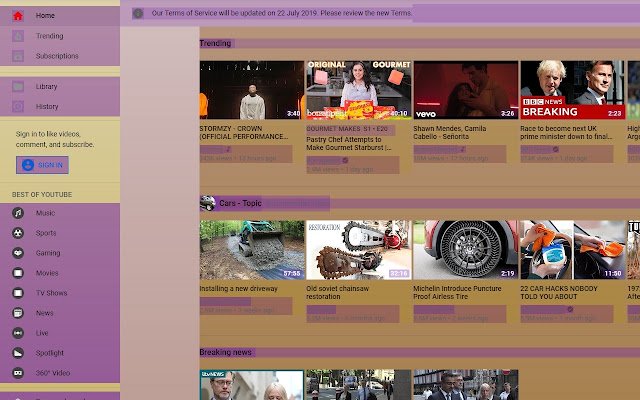Click 'Pastry Chef Attempts to Make Gourmet Starburst' title
Viewport: 640px width, 400px height.
(x=349, y=144)
